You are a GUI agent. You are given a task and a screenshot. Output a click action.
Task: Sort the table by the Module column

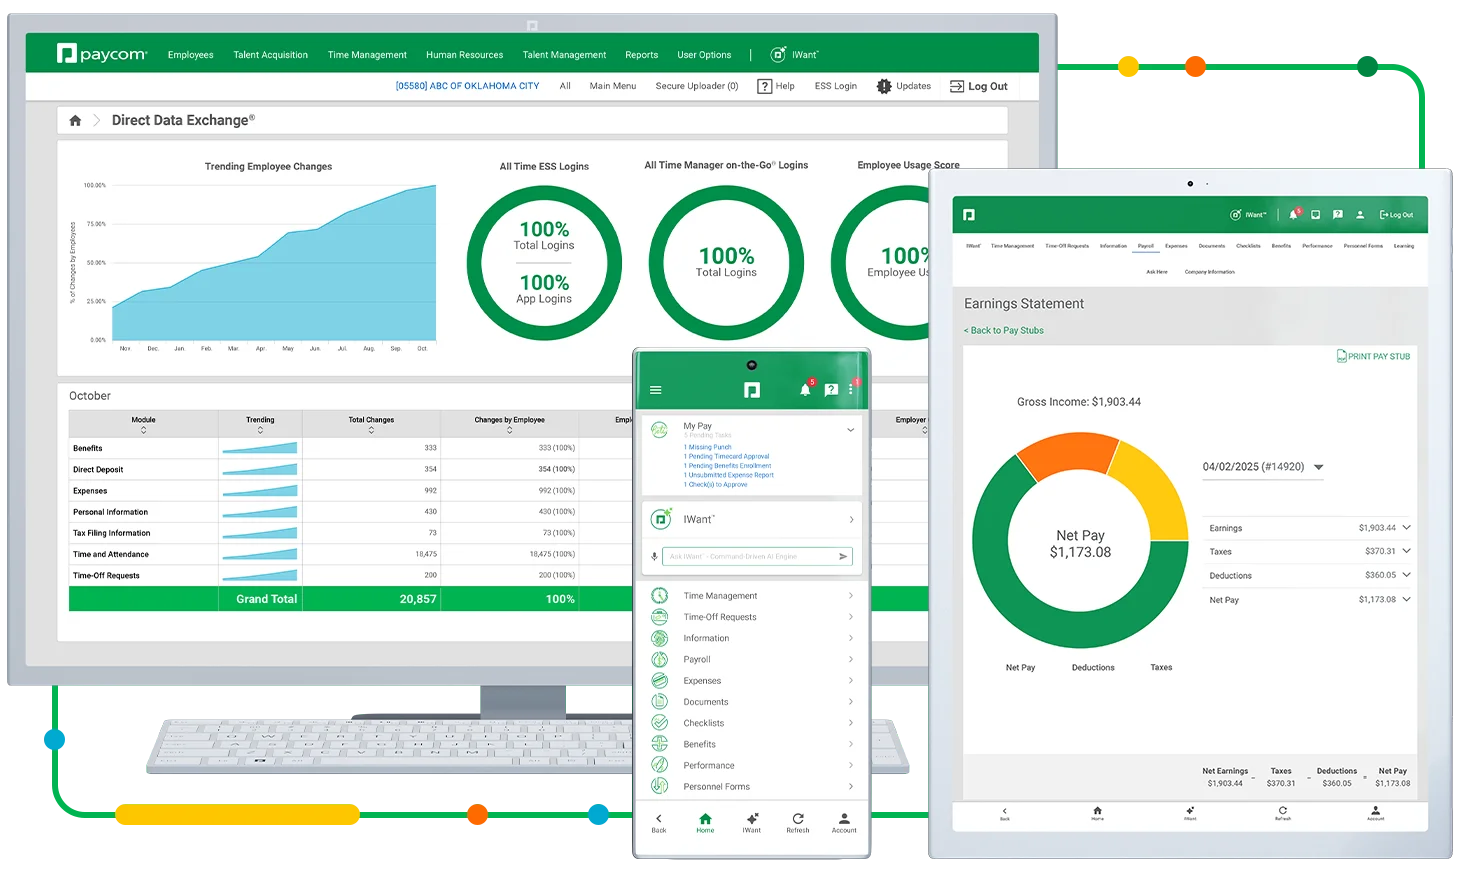(143, 425)
